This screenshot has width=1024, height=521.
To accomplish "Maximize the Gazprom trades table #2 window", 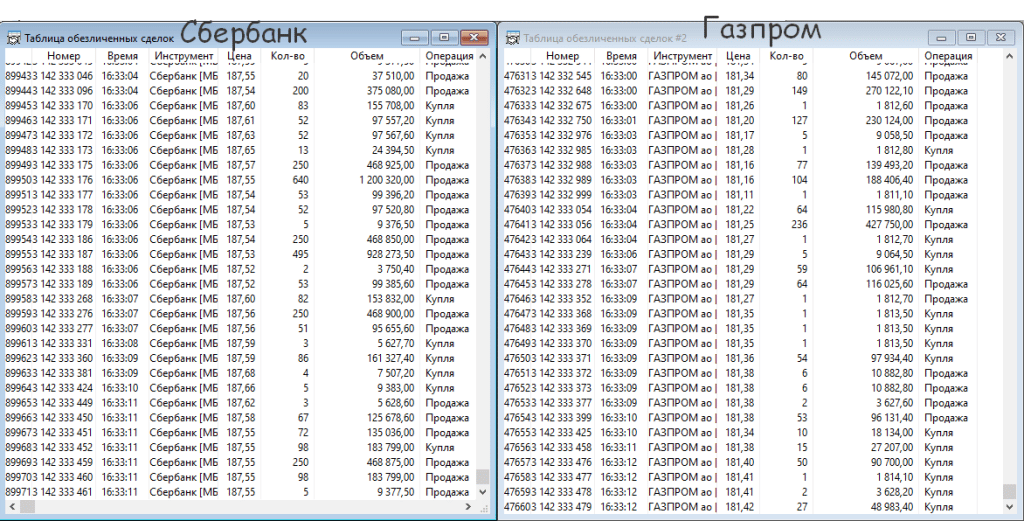I will click(x=970, y=37).
